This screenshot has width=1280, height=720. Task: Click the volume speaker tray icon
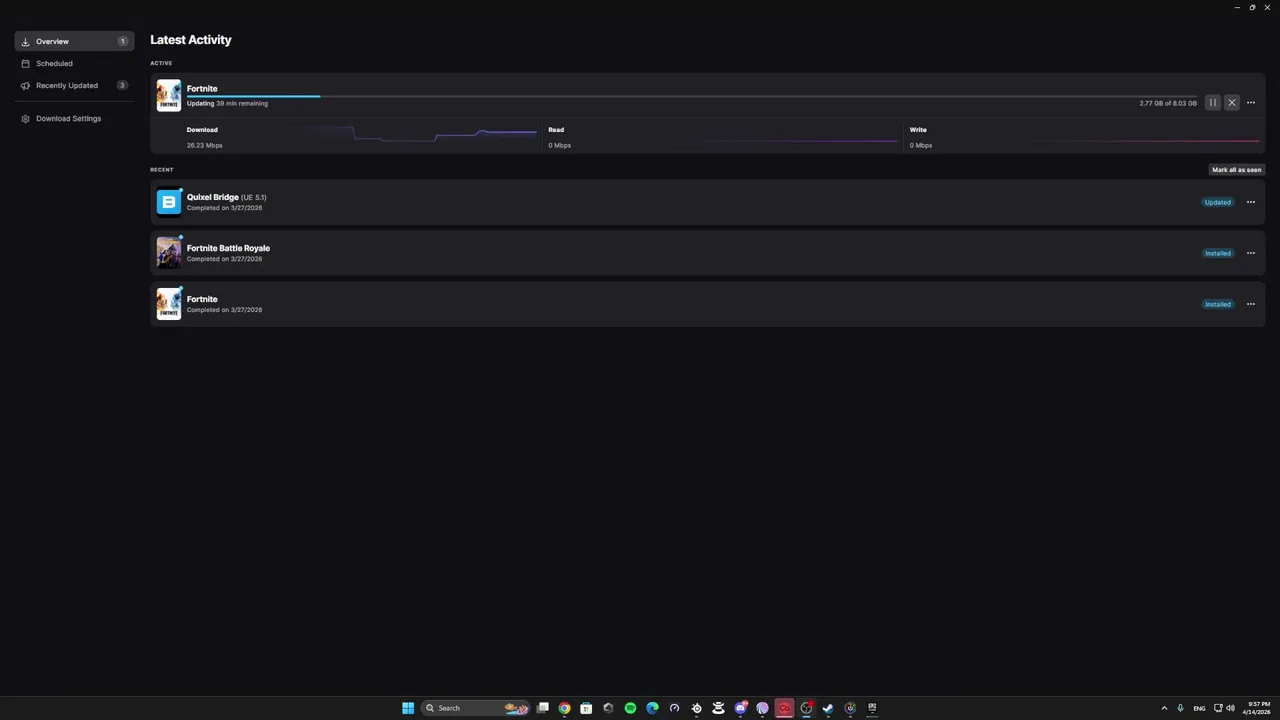[1230, 708]
